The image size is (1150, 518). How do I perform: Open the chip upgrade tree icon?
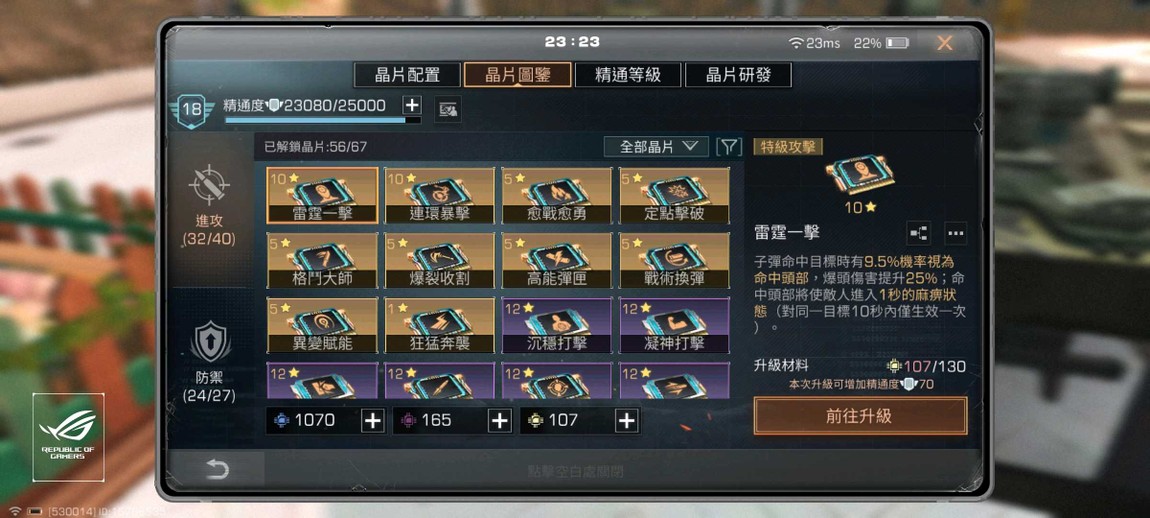(918, 233)
